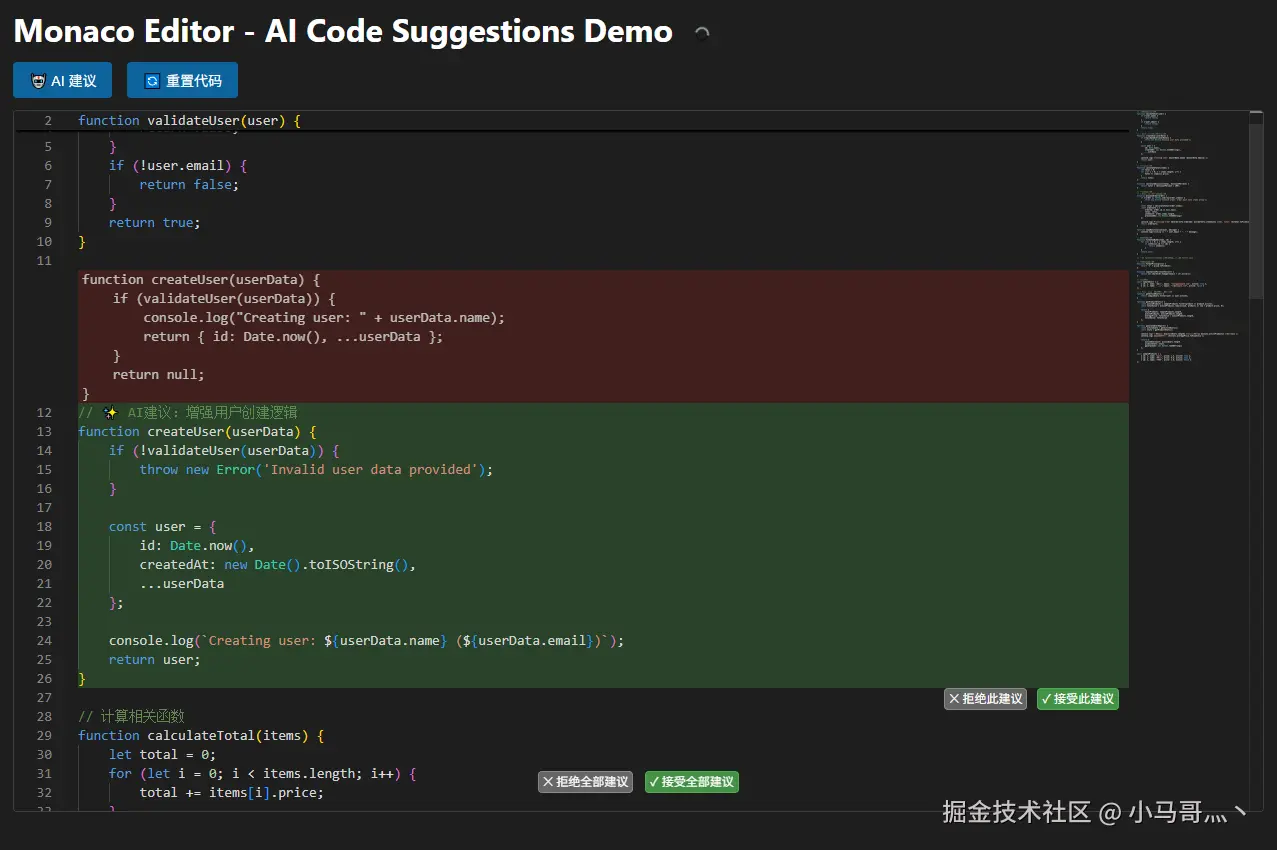Click the spinner icon beside the page title
The height and width of the screenshot is (850, 1277).
point(702,32)
